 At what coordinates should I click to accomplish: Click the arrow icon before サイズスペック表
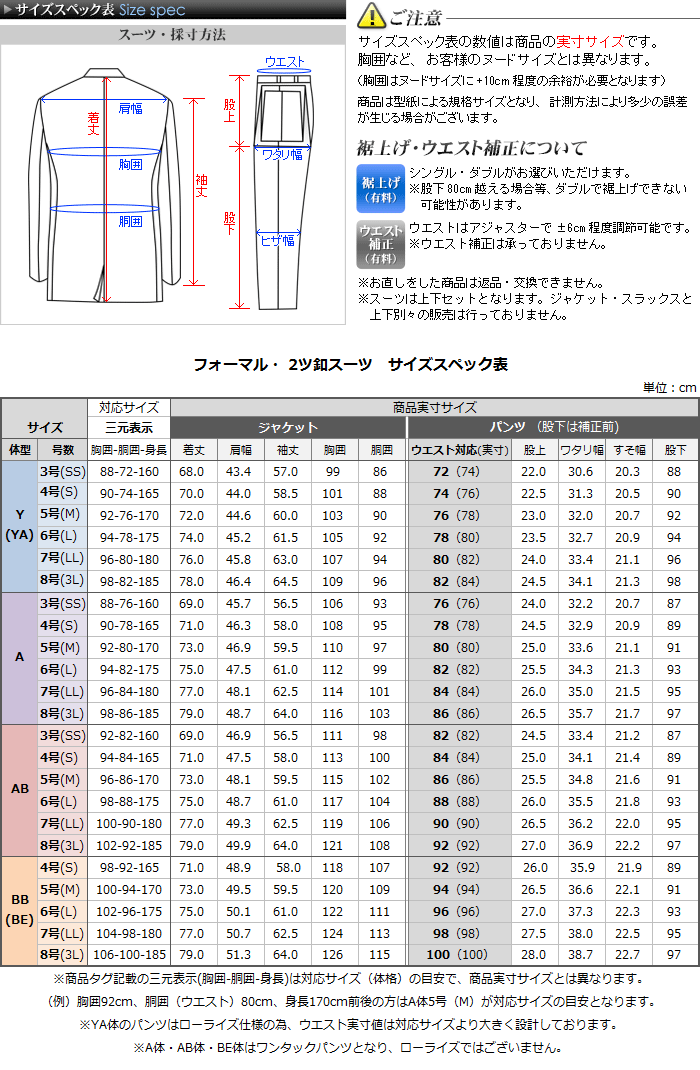(9, 10)
